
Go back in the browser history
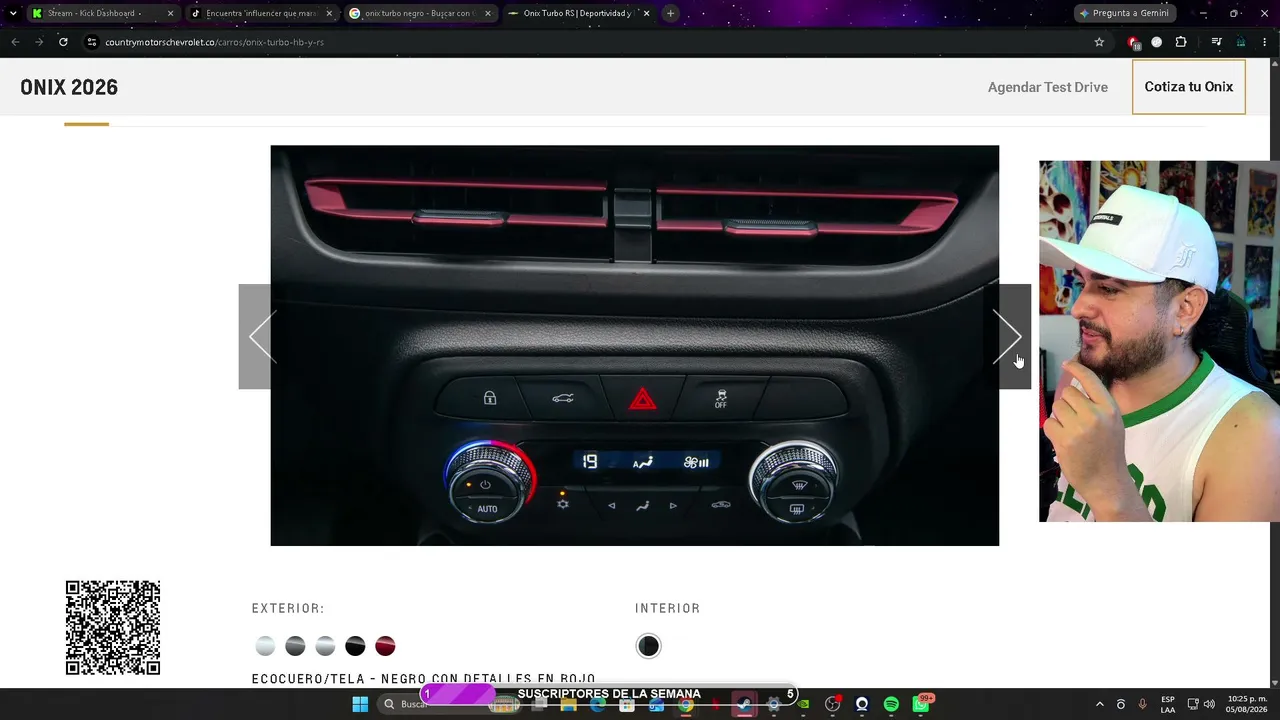click(15, 42)
